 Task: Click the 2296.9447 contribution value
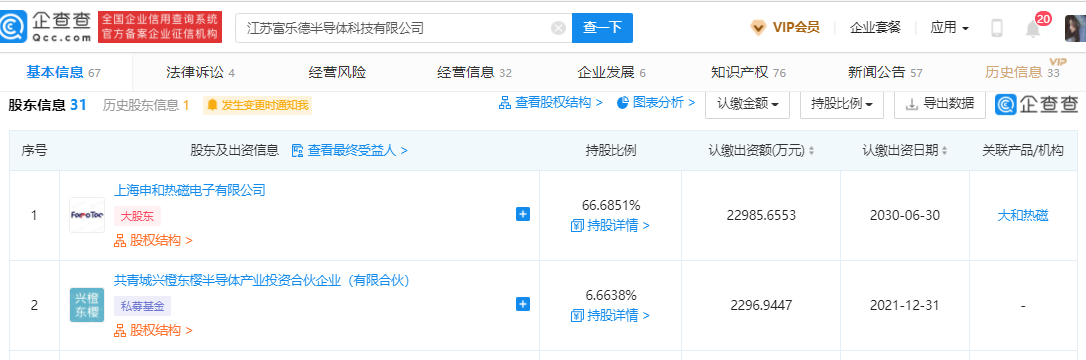coord(761,305)
